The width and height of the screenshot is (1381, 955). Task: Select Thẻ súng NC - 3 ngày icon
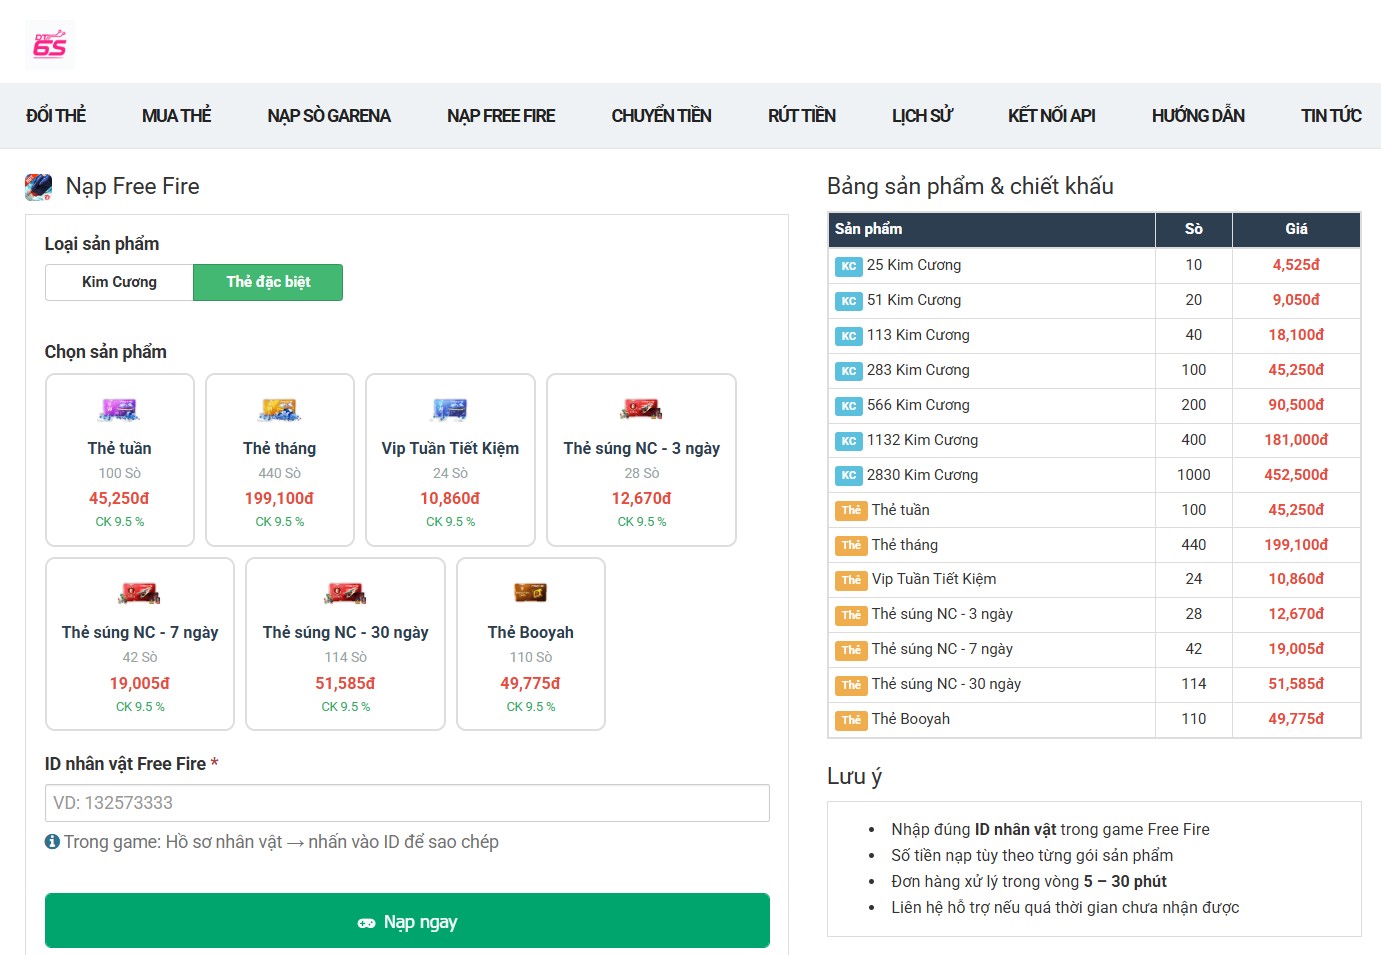click(641, 410)
